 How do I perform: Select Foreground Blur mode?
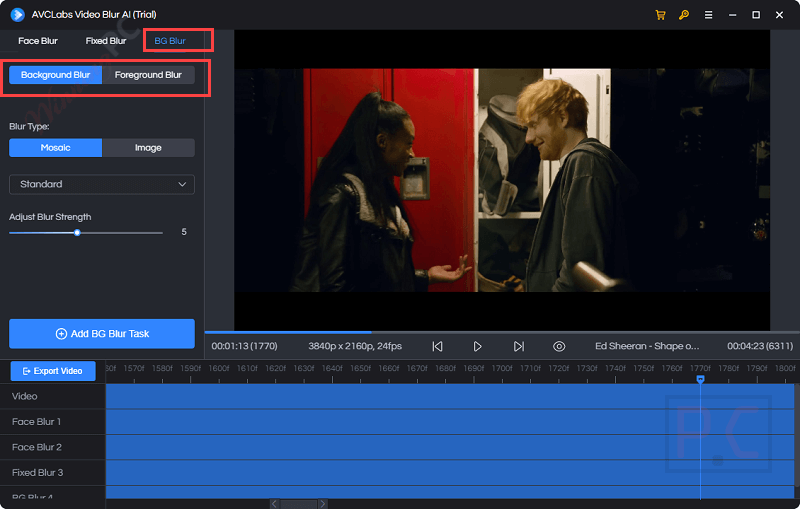pos(148,75)
